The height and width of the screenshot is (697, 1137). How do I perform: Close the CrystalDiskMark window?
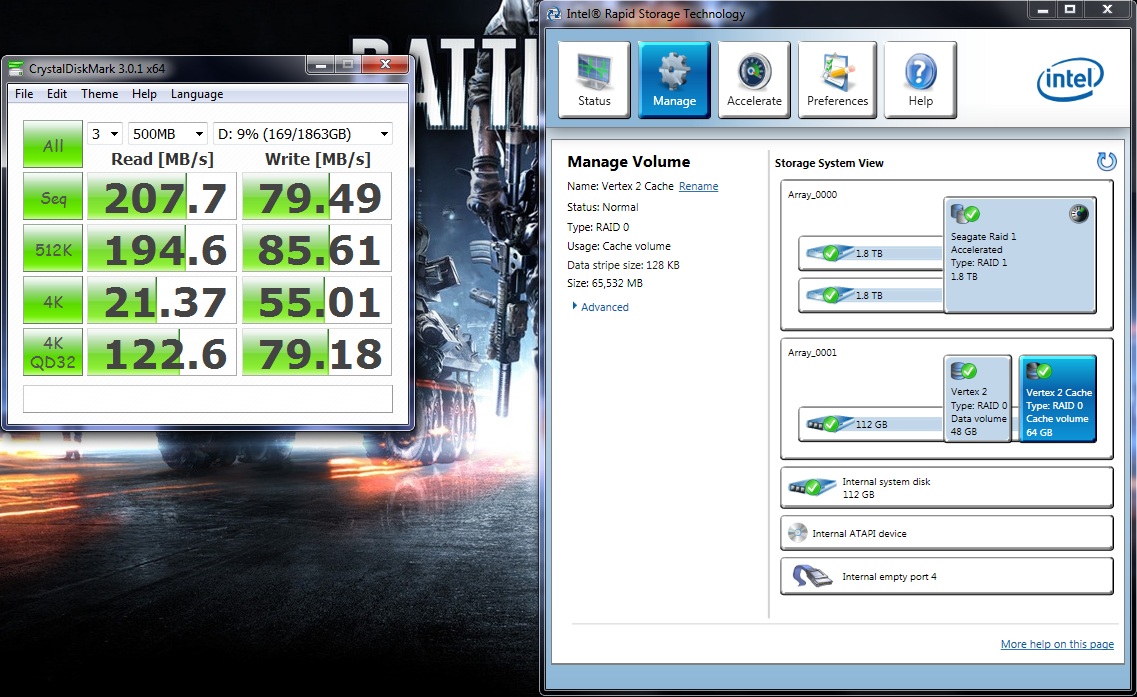point(385,65)
